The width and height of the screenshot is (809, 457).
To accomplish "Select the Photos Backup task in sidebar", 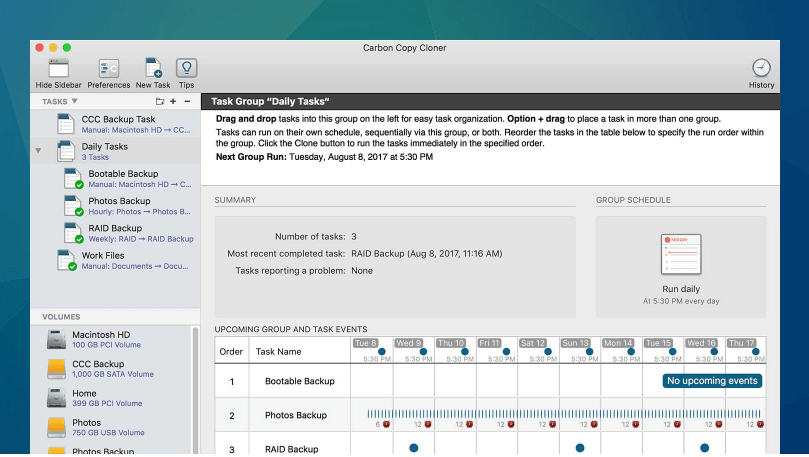I will [116, 206].
